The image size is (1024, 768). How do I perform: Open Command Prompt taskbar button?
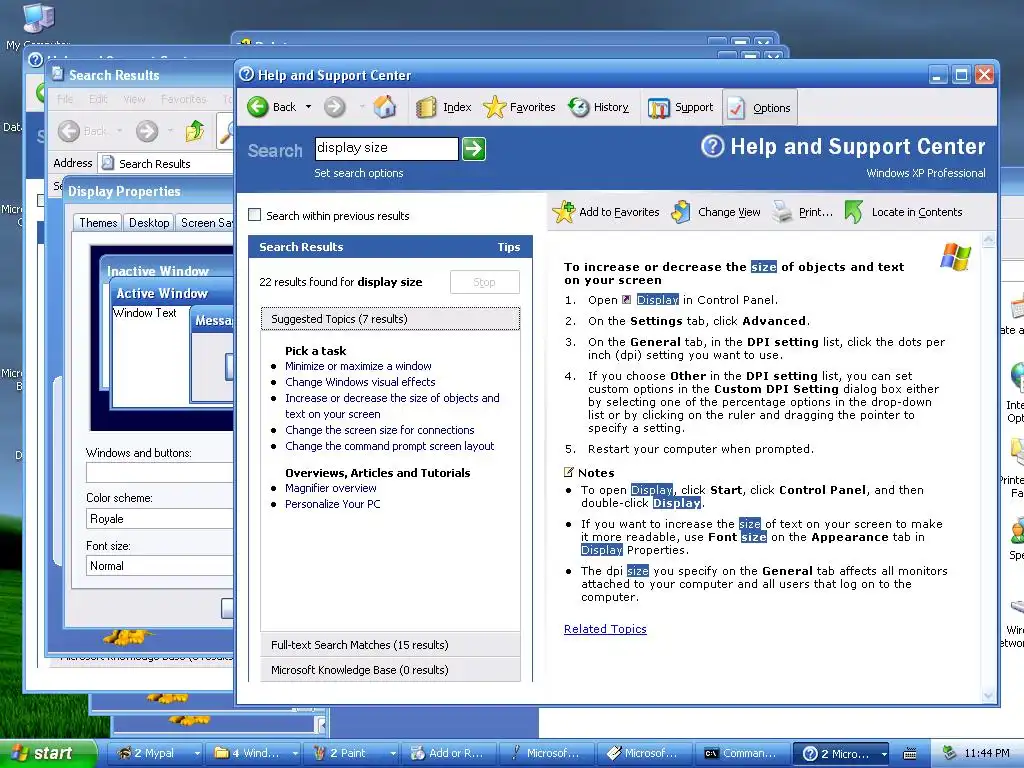coord(743,753)
